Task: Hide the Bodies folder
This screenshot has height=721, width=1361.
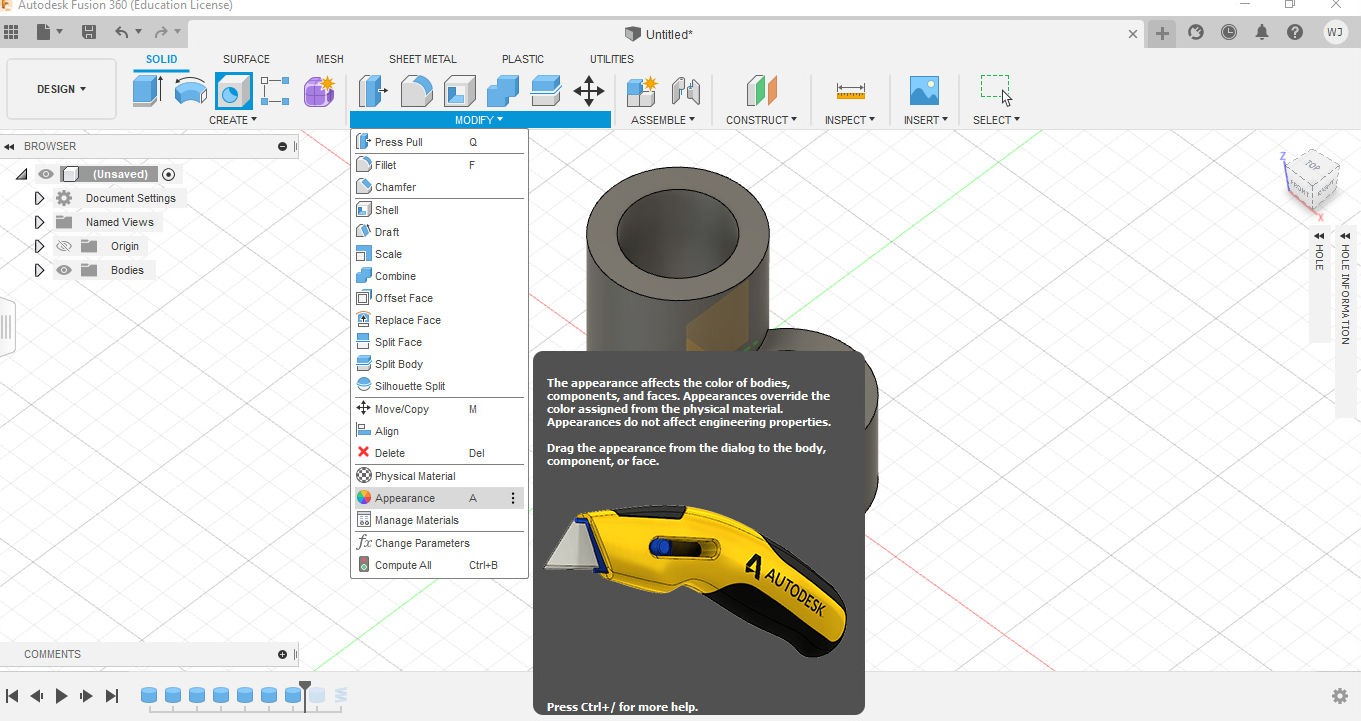Action: pyautogui.click(x=63, y=269)
